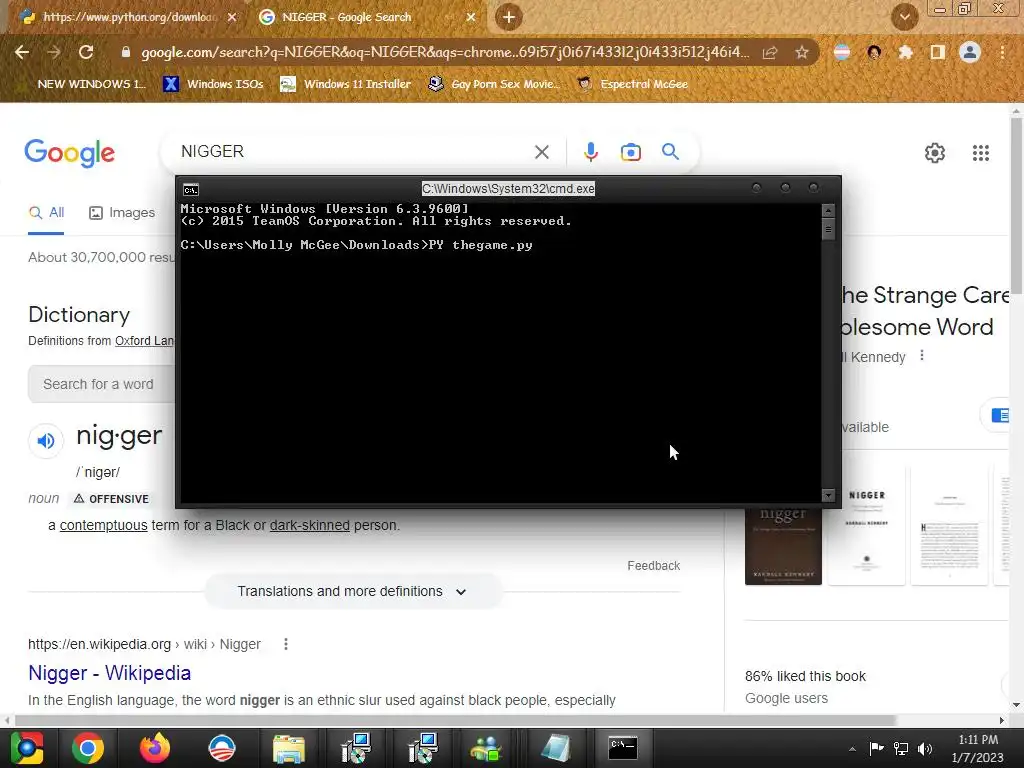
Task: Click the padlock site info icon
Action: pos(126,52)
